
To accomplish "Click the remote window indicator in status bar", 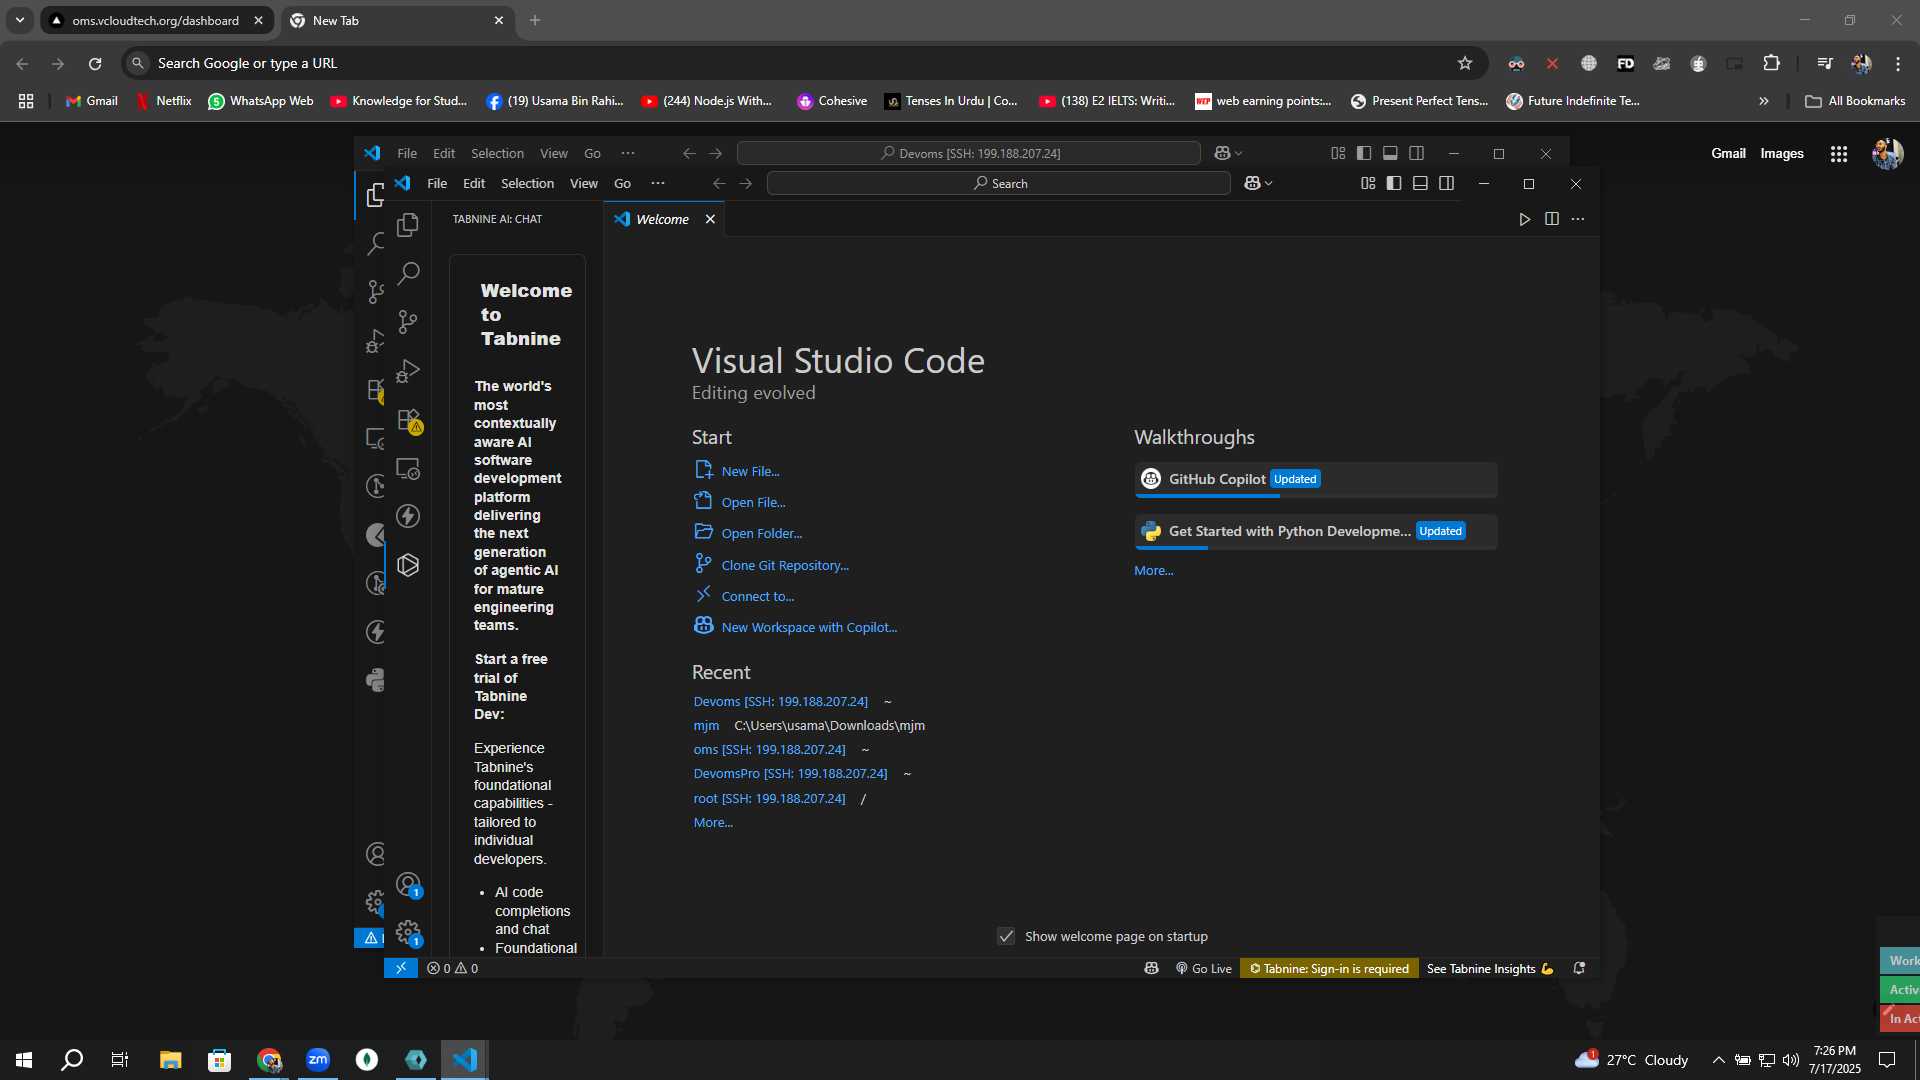I will coord(400,968).
